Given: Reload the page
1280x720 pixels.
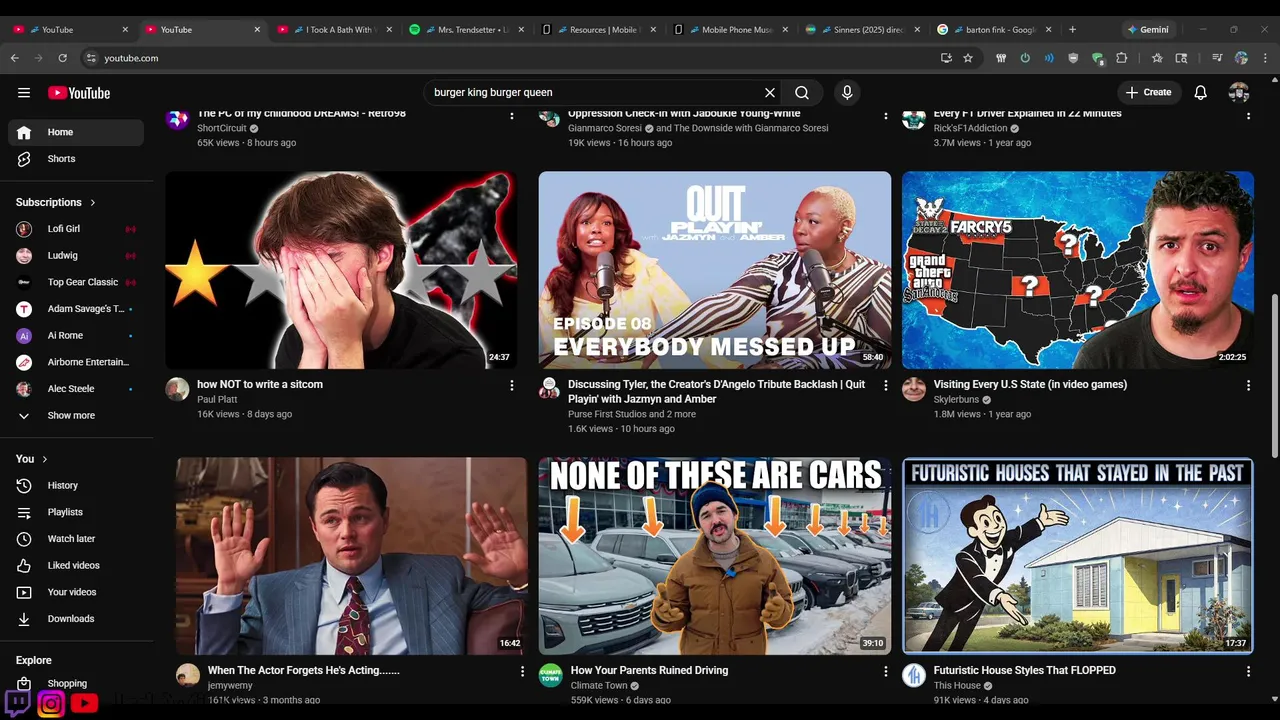Looking at the screenshot, I should point(62,58).
